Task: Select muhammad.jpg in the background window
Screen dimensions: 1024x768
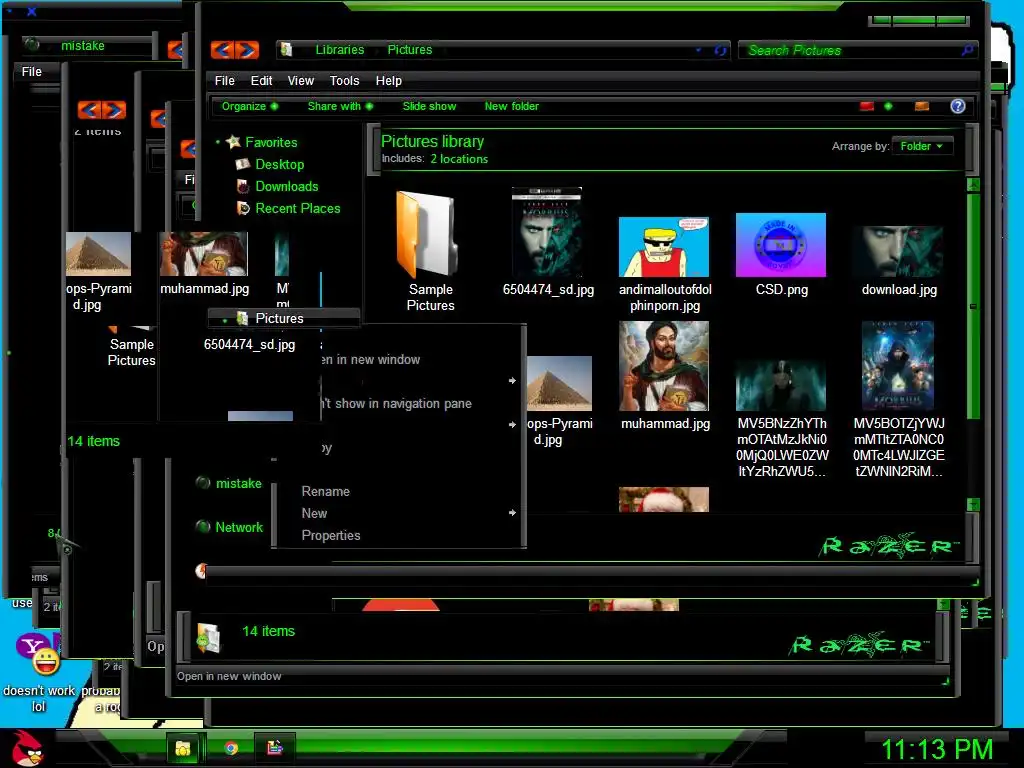Action: point(204,254)
